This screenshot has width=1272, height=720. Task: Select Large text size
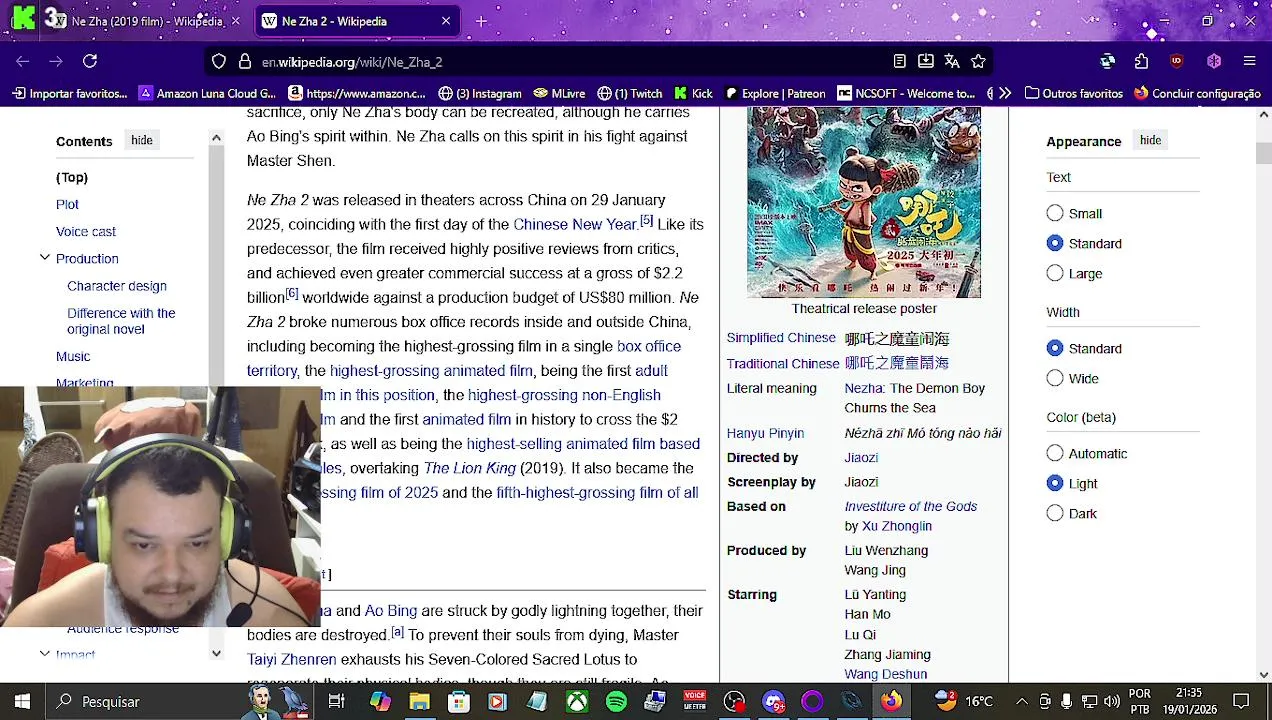point(1055,273)
